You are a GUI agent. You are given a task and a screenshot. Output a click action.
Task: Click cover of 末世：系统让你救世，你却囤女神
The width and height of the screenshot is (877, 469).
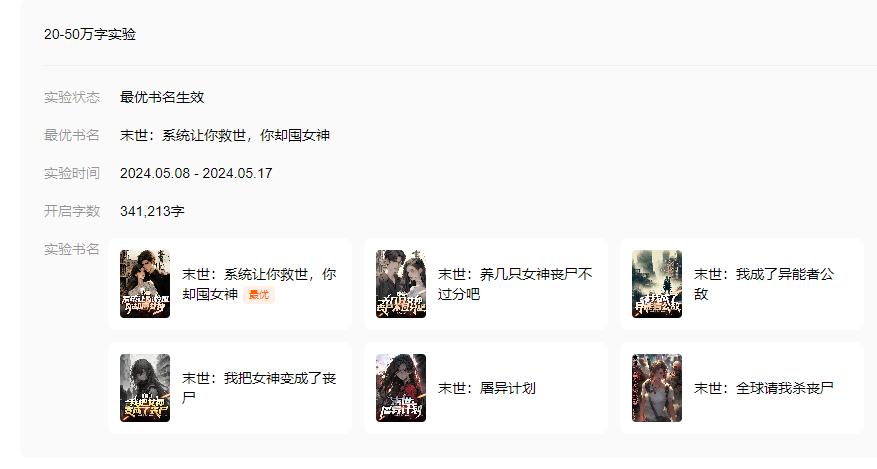point(145,284)
